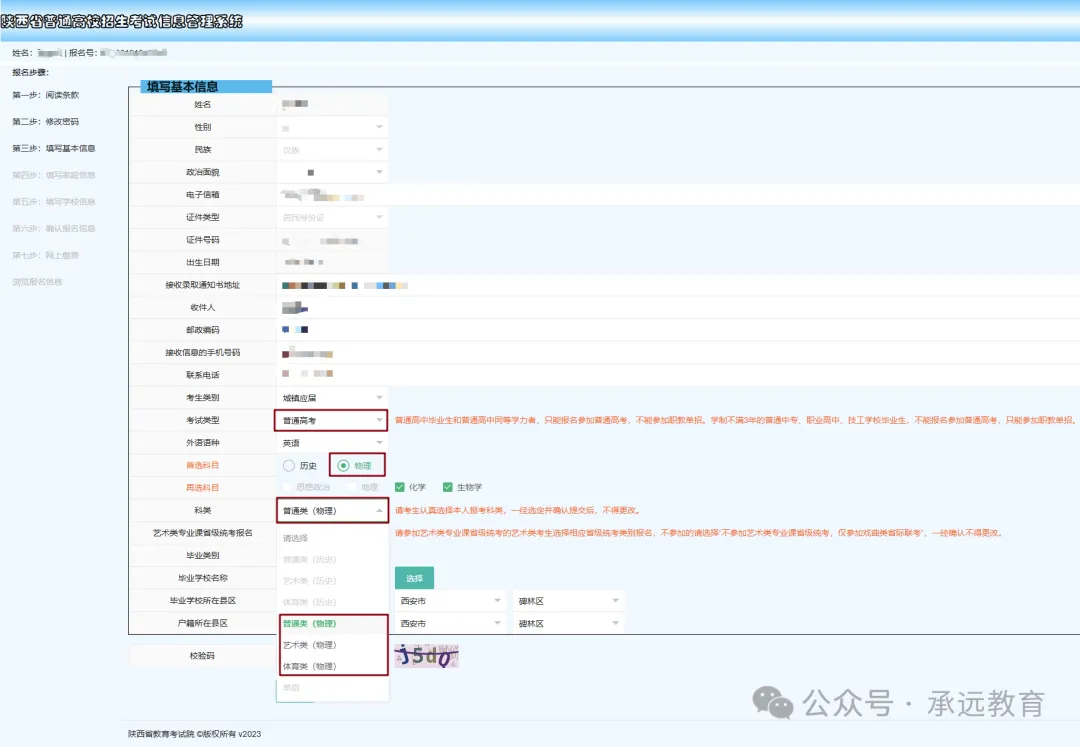
Task: Open the 浏览报名信息 sidebar link
Action: (x=37, y=282)
